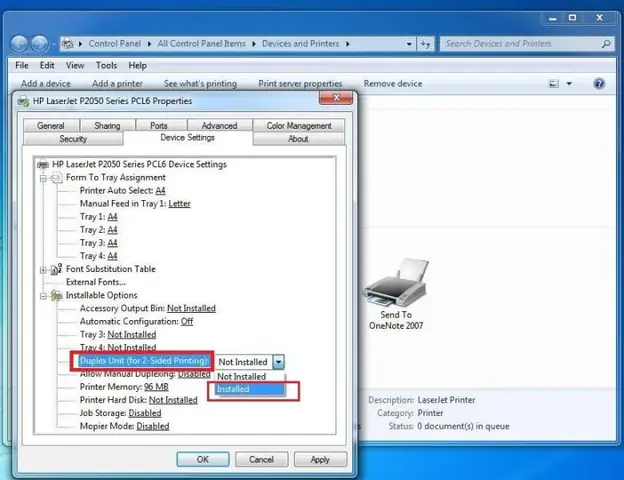
Task: Switch to the Security tab
Action: coord(73,139)
